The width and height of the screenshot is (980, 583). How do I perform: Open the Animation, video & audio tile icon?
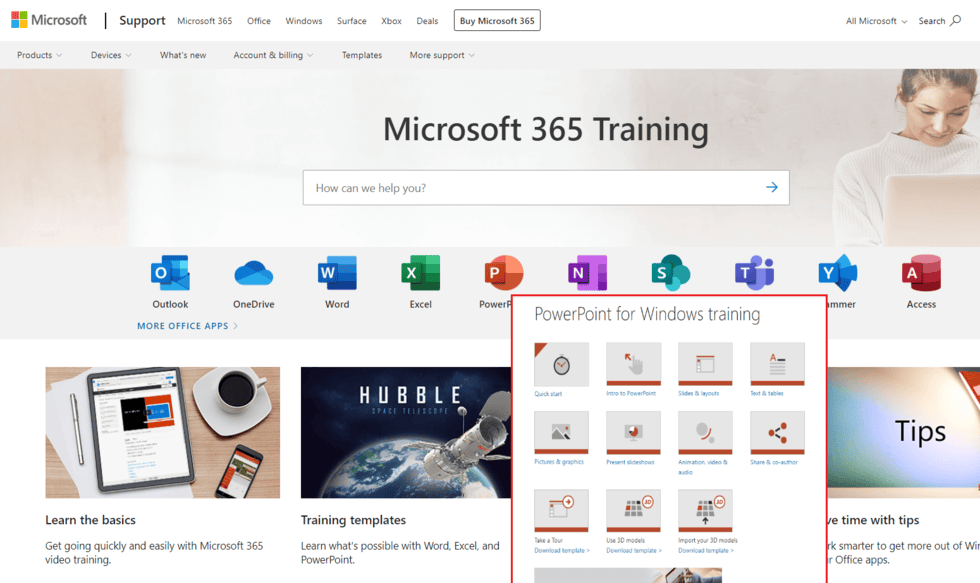pyautogui.click(x=705, y=432)
